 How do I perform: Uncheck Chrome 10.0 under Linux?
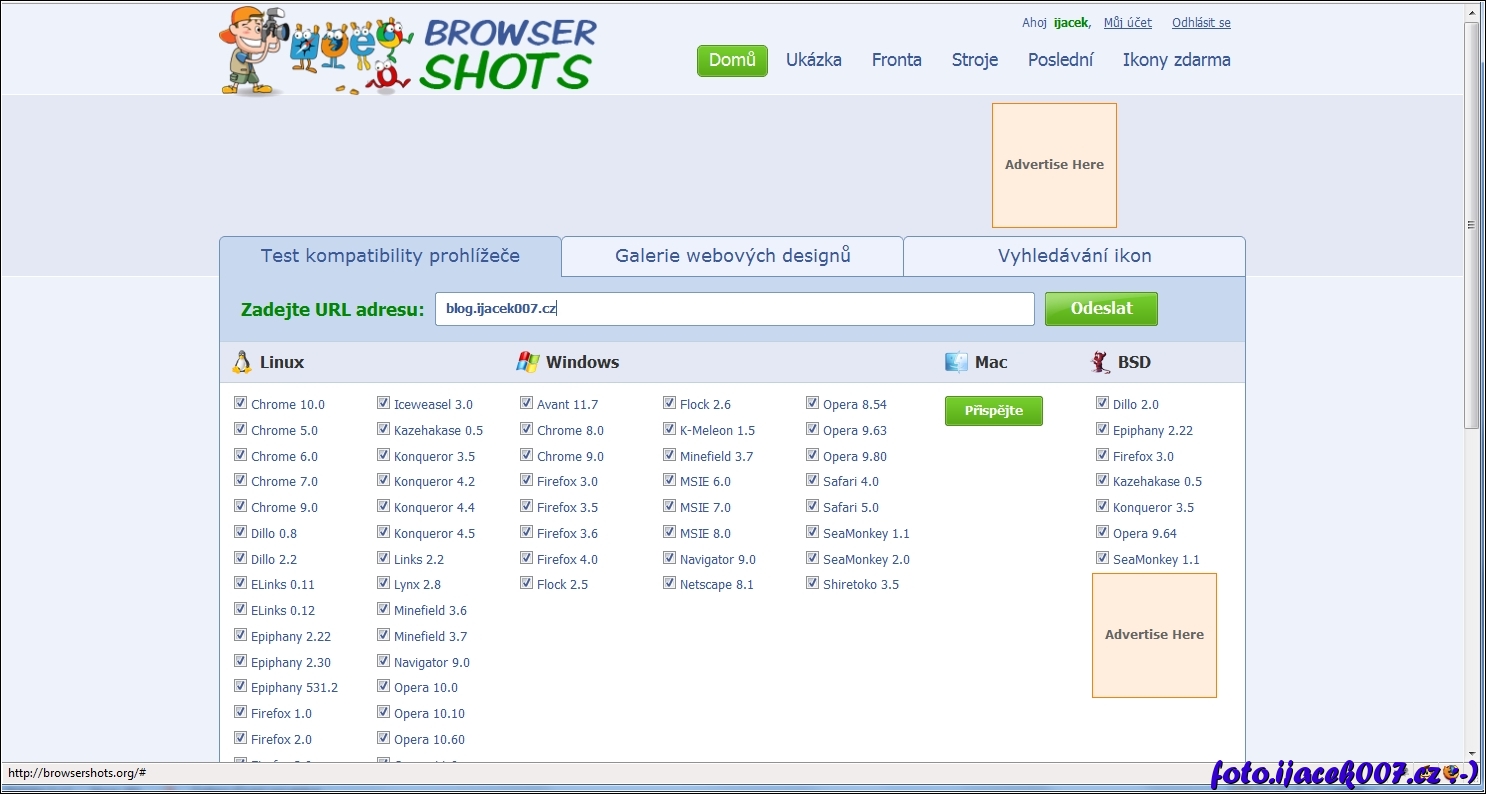[240, 403]
